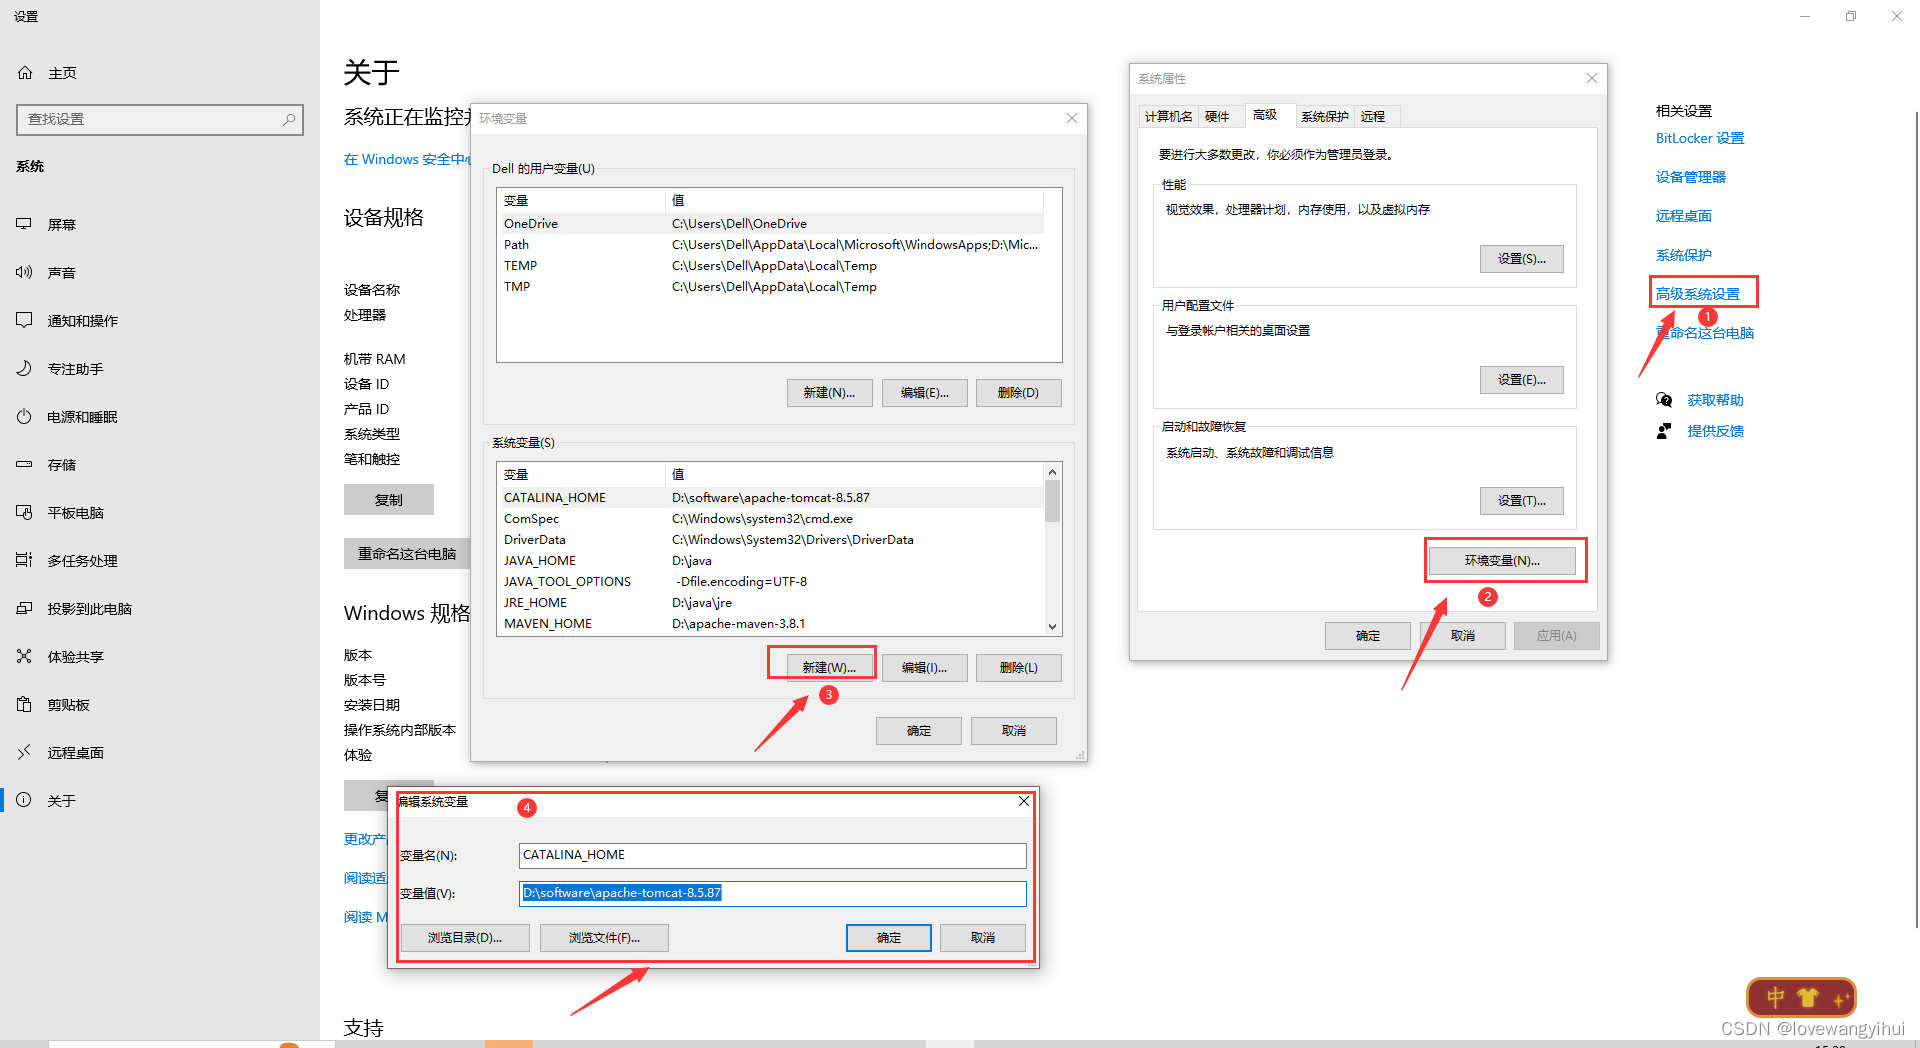Close the System Properties (系统属性) dialog
Viewport: 1920px width, 1048px height.
(1592, 78)
